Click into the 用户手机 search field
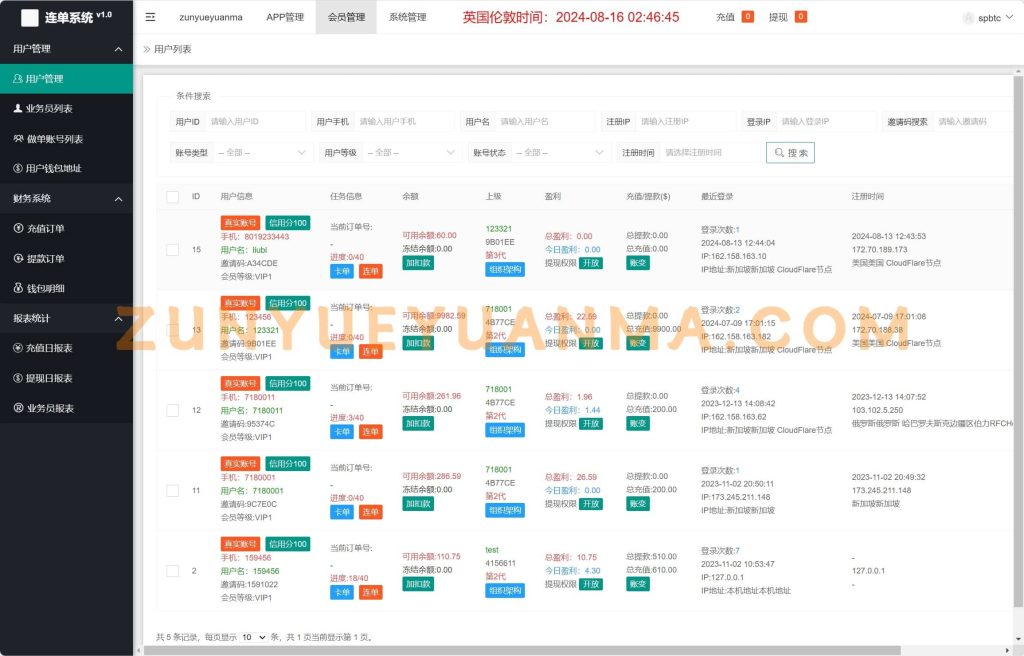Viewport: 1024px width, 656px height. 404,122
